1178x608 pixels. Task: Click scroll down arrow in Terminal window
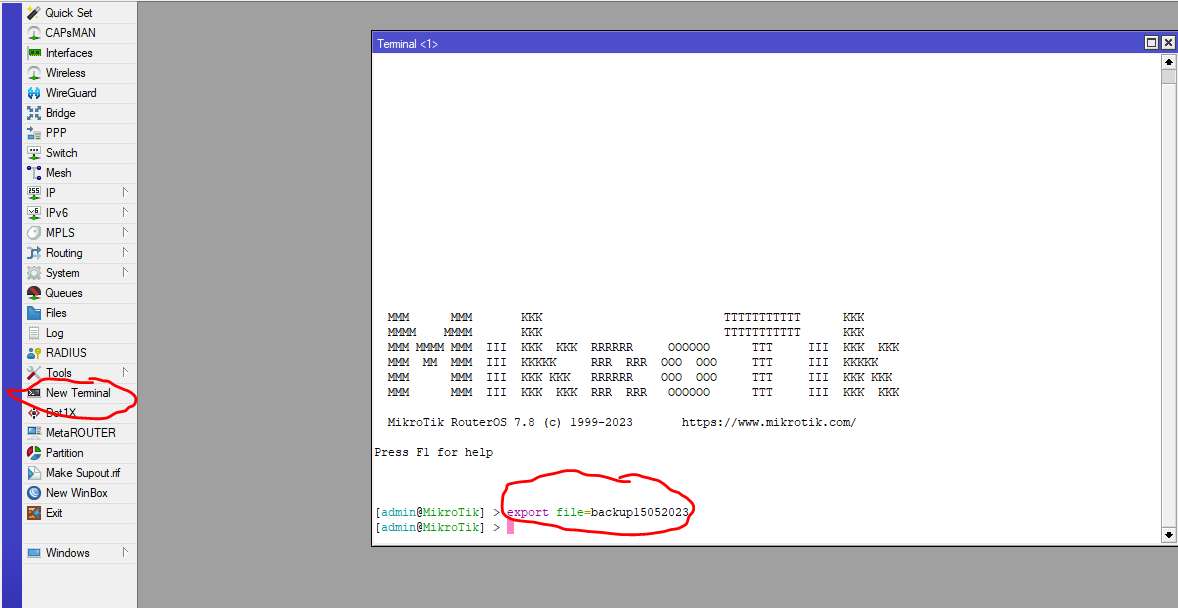click(x=1168, y=534)
